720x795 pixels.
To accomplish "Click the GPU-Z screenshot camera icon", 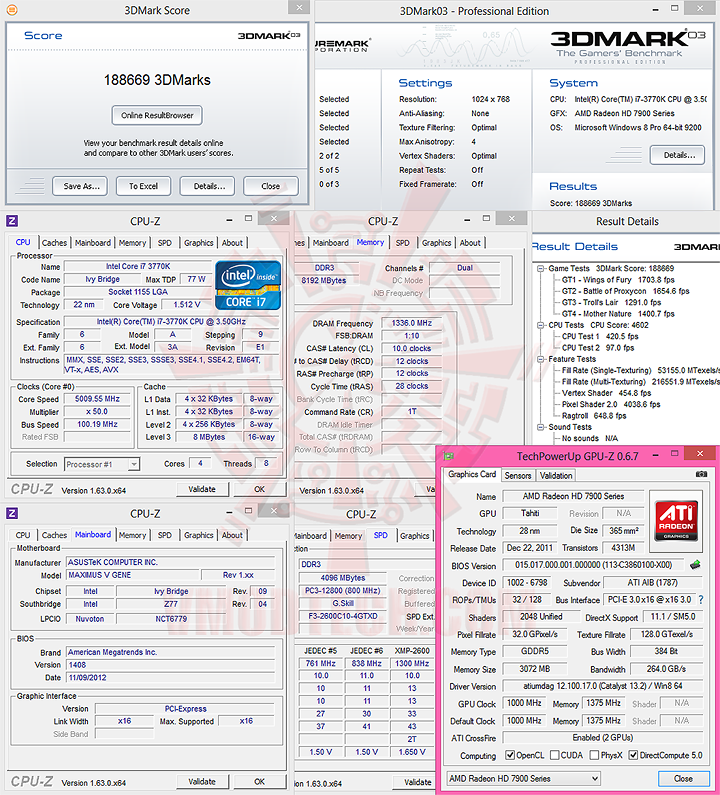I will point(701,474).
